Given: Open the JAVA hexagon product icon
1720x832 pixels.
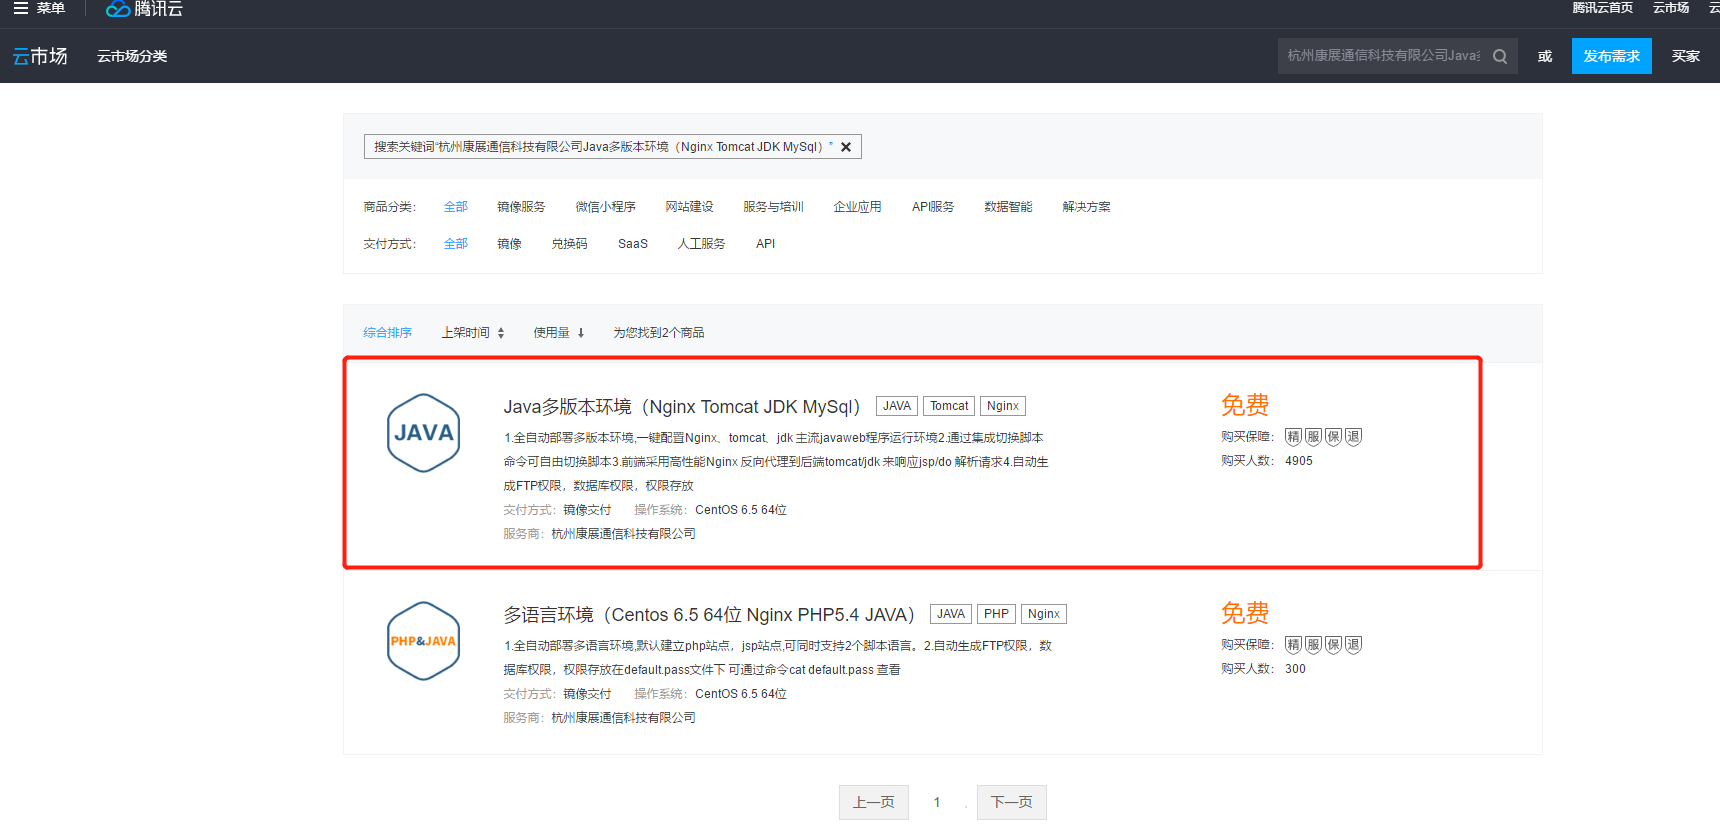Looking at the screenshot, I should click(x=423, y=433).
